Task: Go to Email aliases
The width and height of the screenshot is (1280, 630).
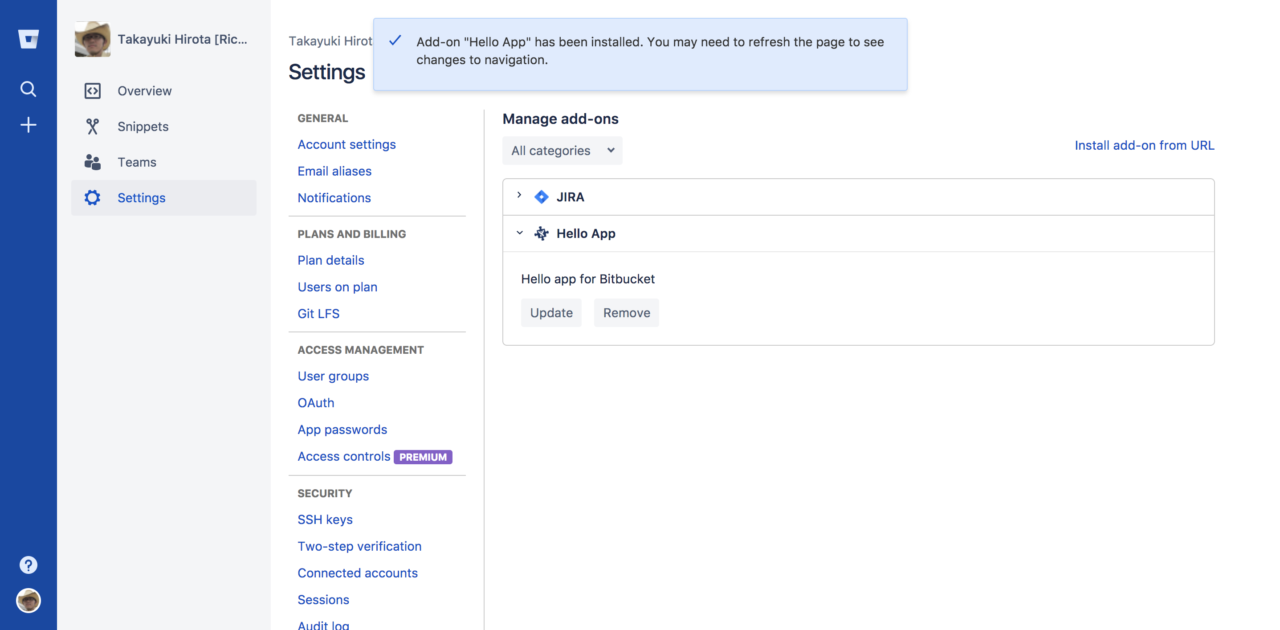Action: pos(335,171)
